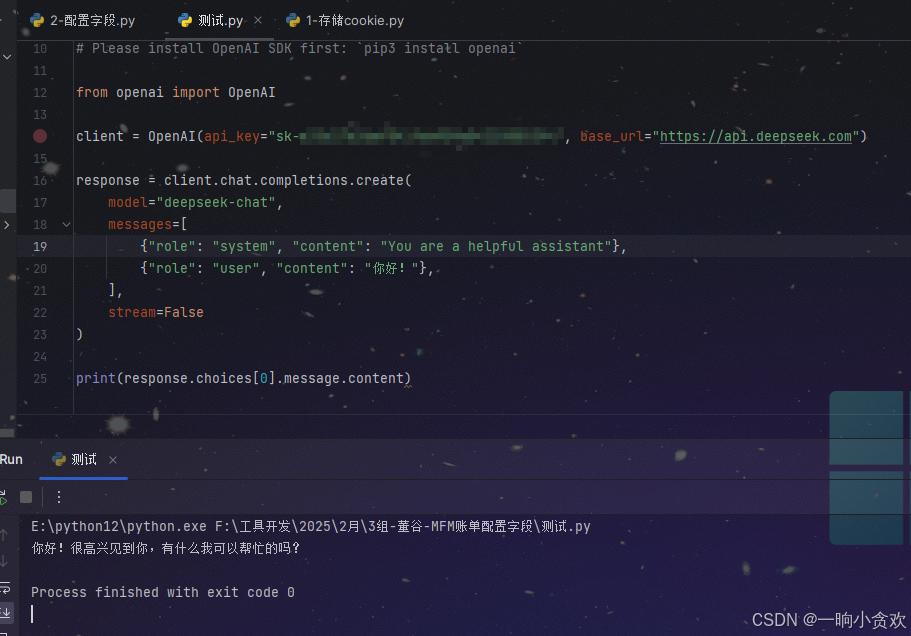This screenshot has width=911, height=636.
Task: Click the 'from openai import OpenAI' line
Action: click(175, 92)
